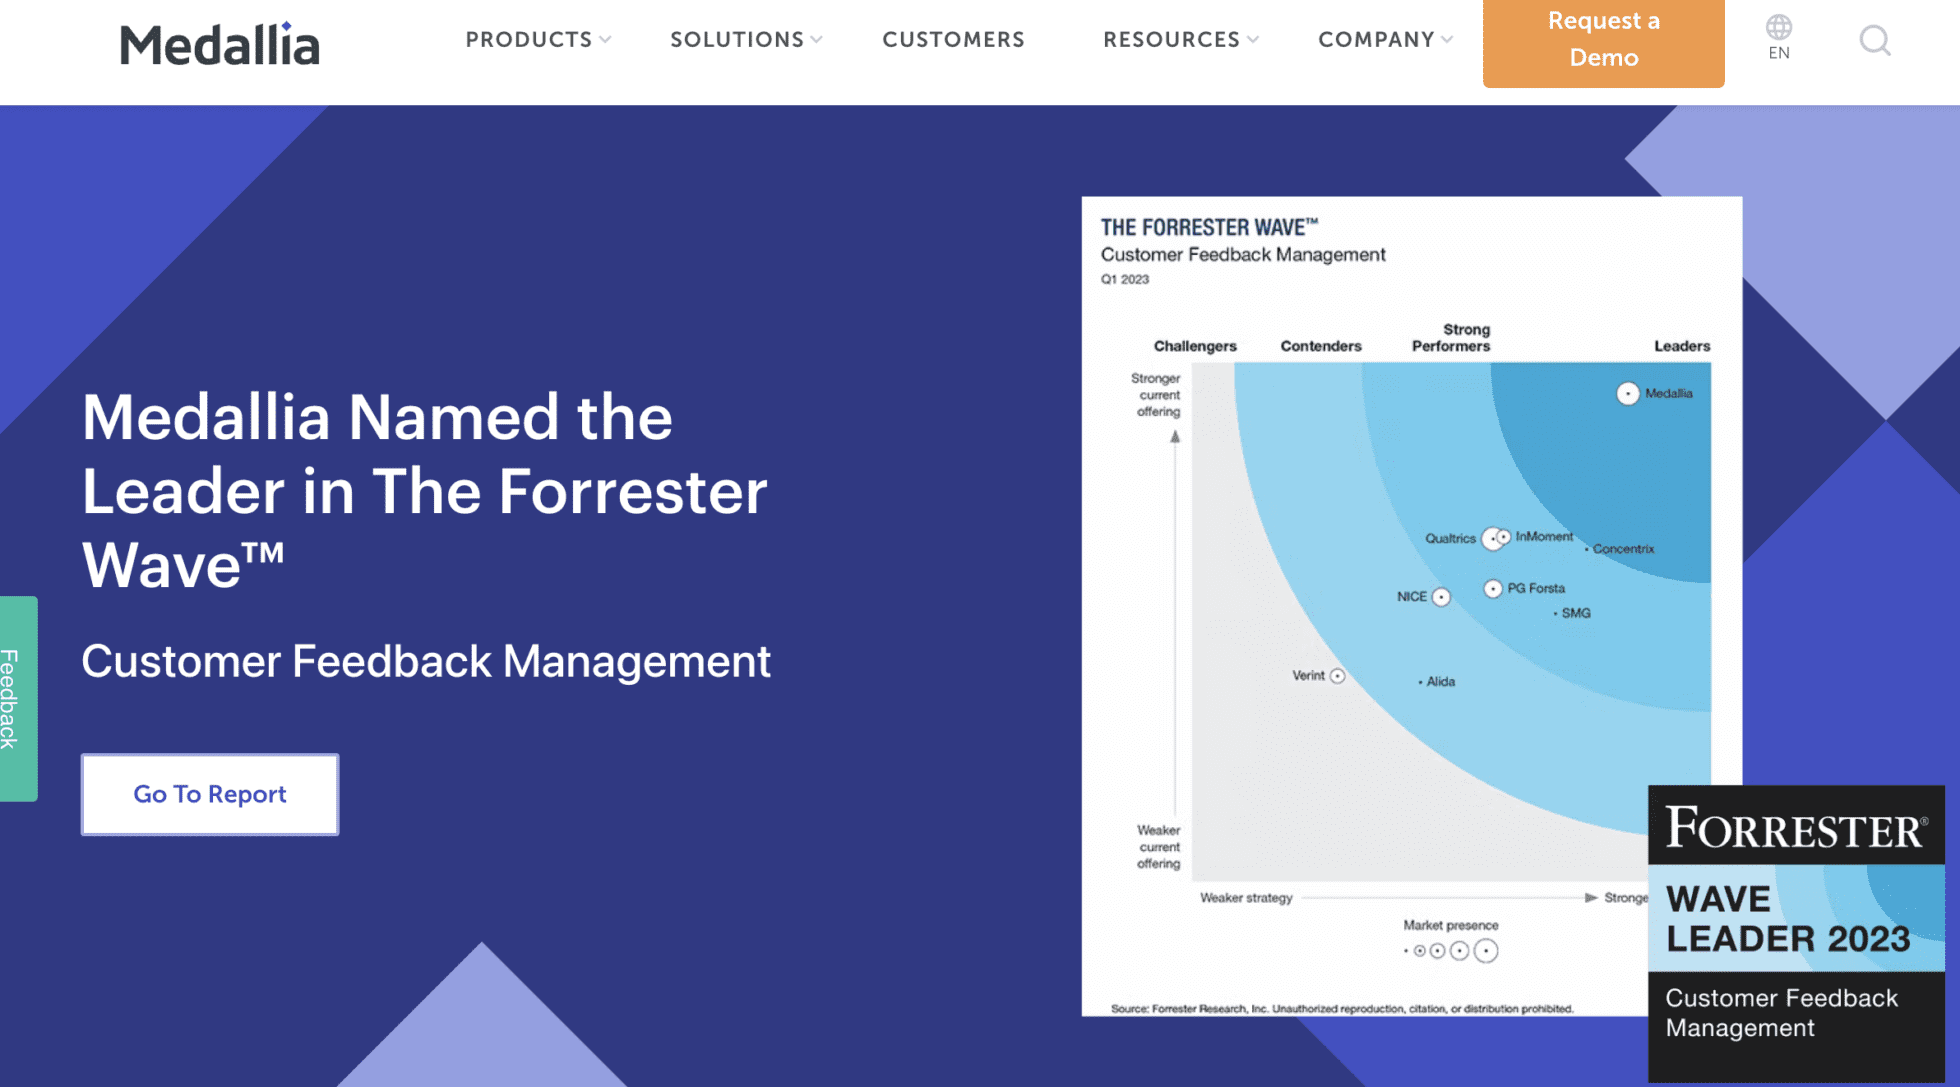Expand the Resources menu chevron
This screenshot has width=1960, height=1087.
(1253, 40)
